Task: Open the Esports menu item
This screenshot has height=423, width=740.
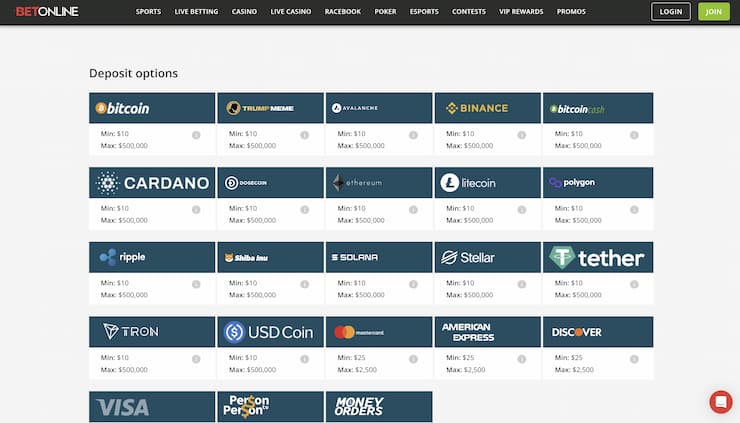Action: [424, 11]
